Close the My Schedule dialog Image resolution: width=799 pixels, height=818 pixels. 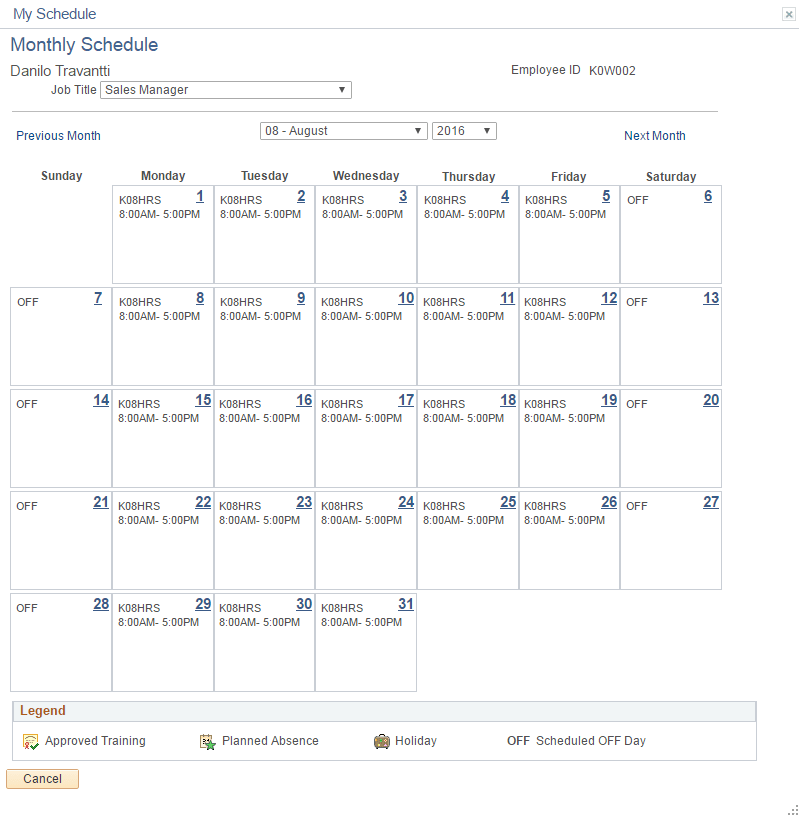[789, 13]
